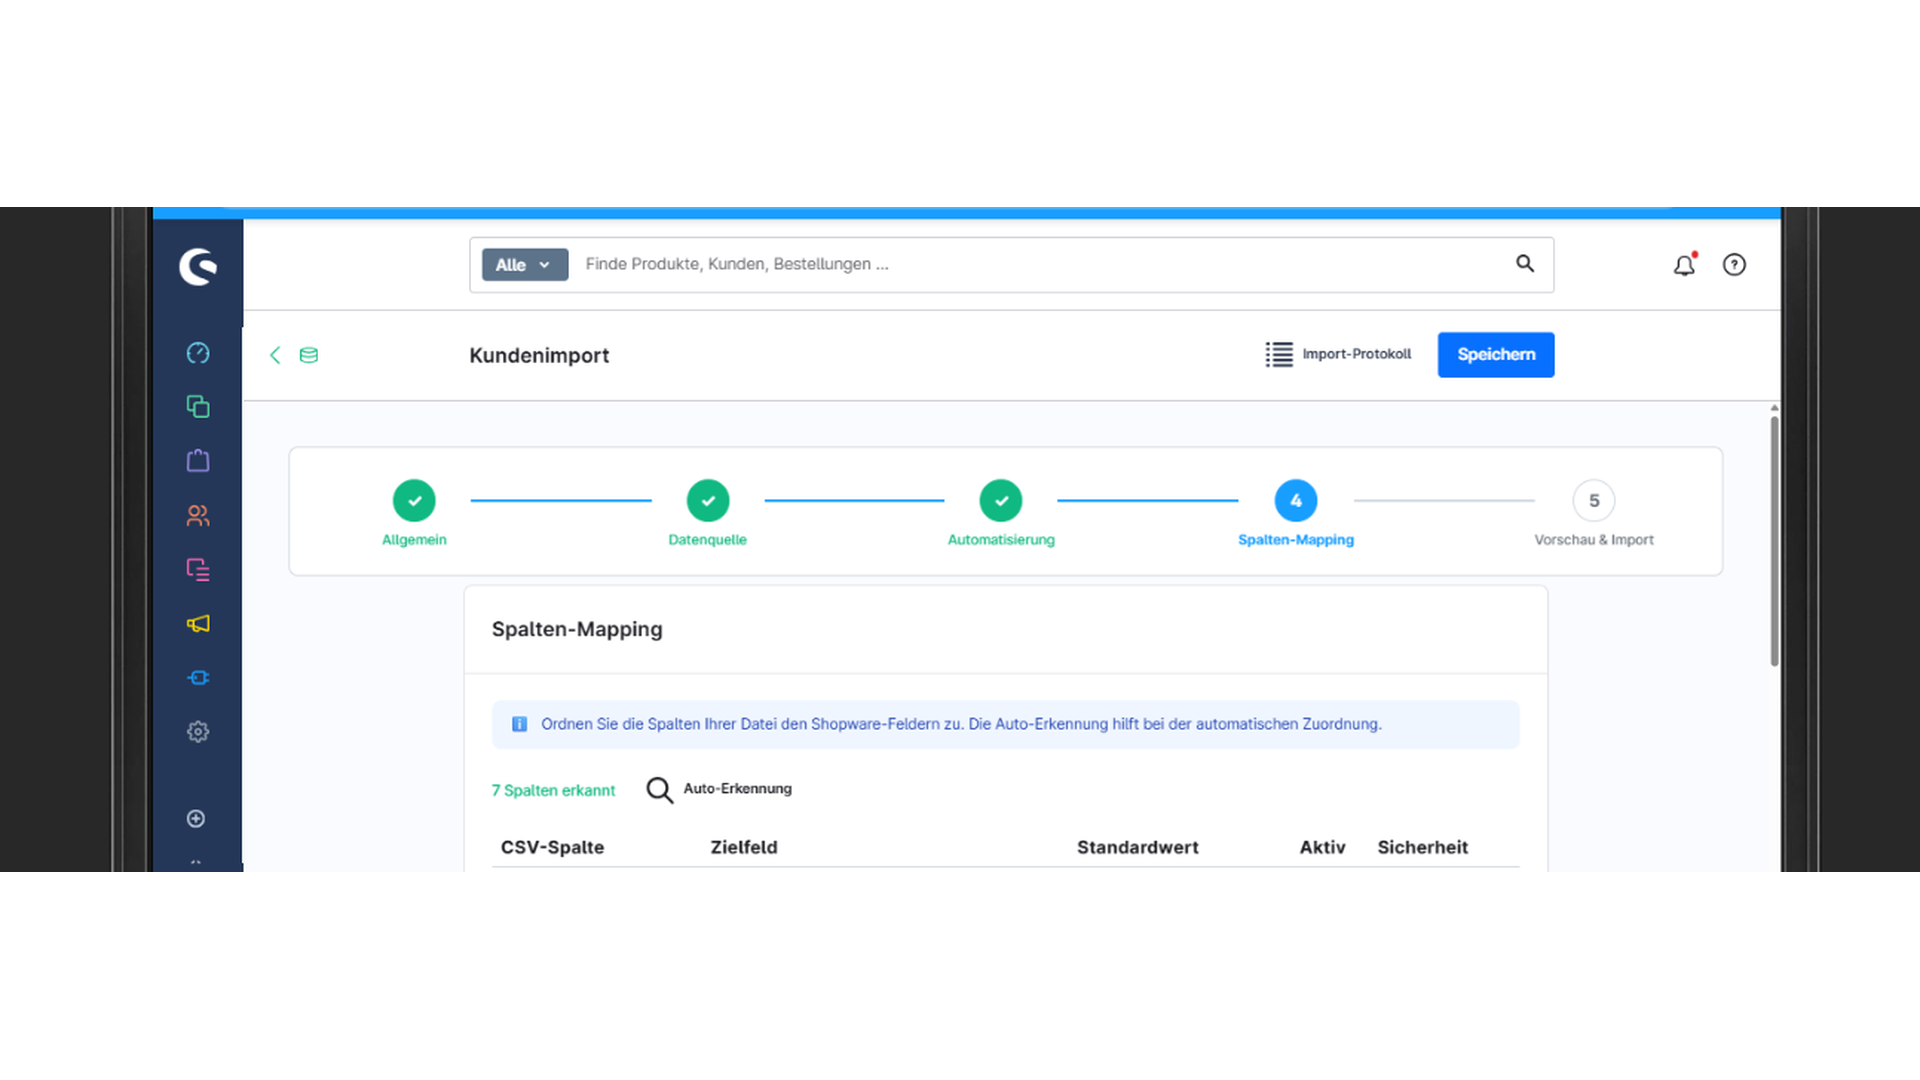This screenshot has width=1920, height=1080.
Task: Click the Aktiv column header
Action: [1322, 847]
